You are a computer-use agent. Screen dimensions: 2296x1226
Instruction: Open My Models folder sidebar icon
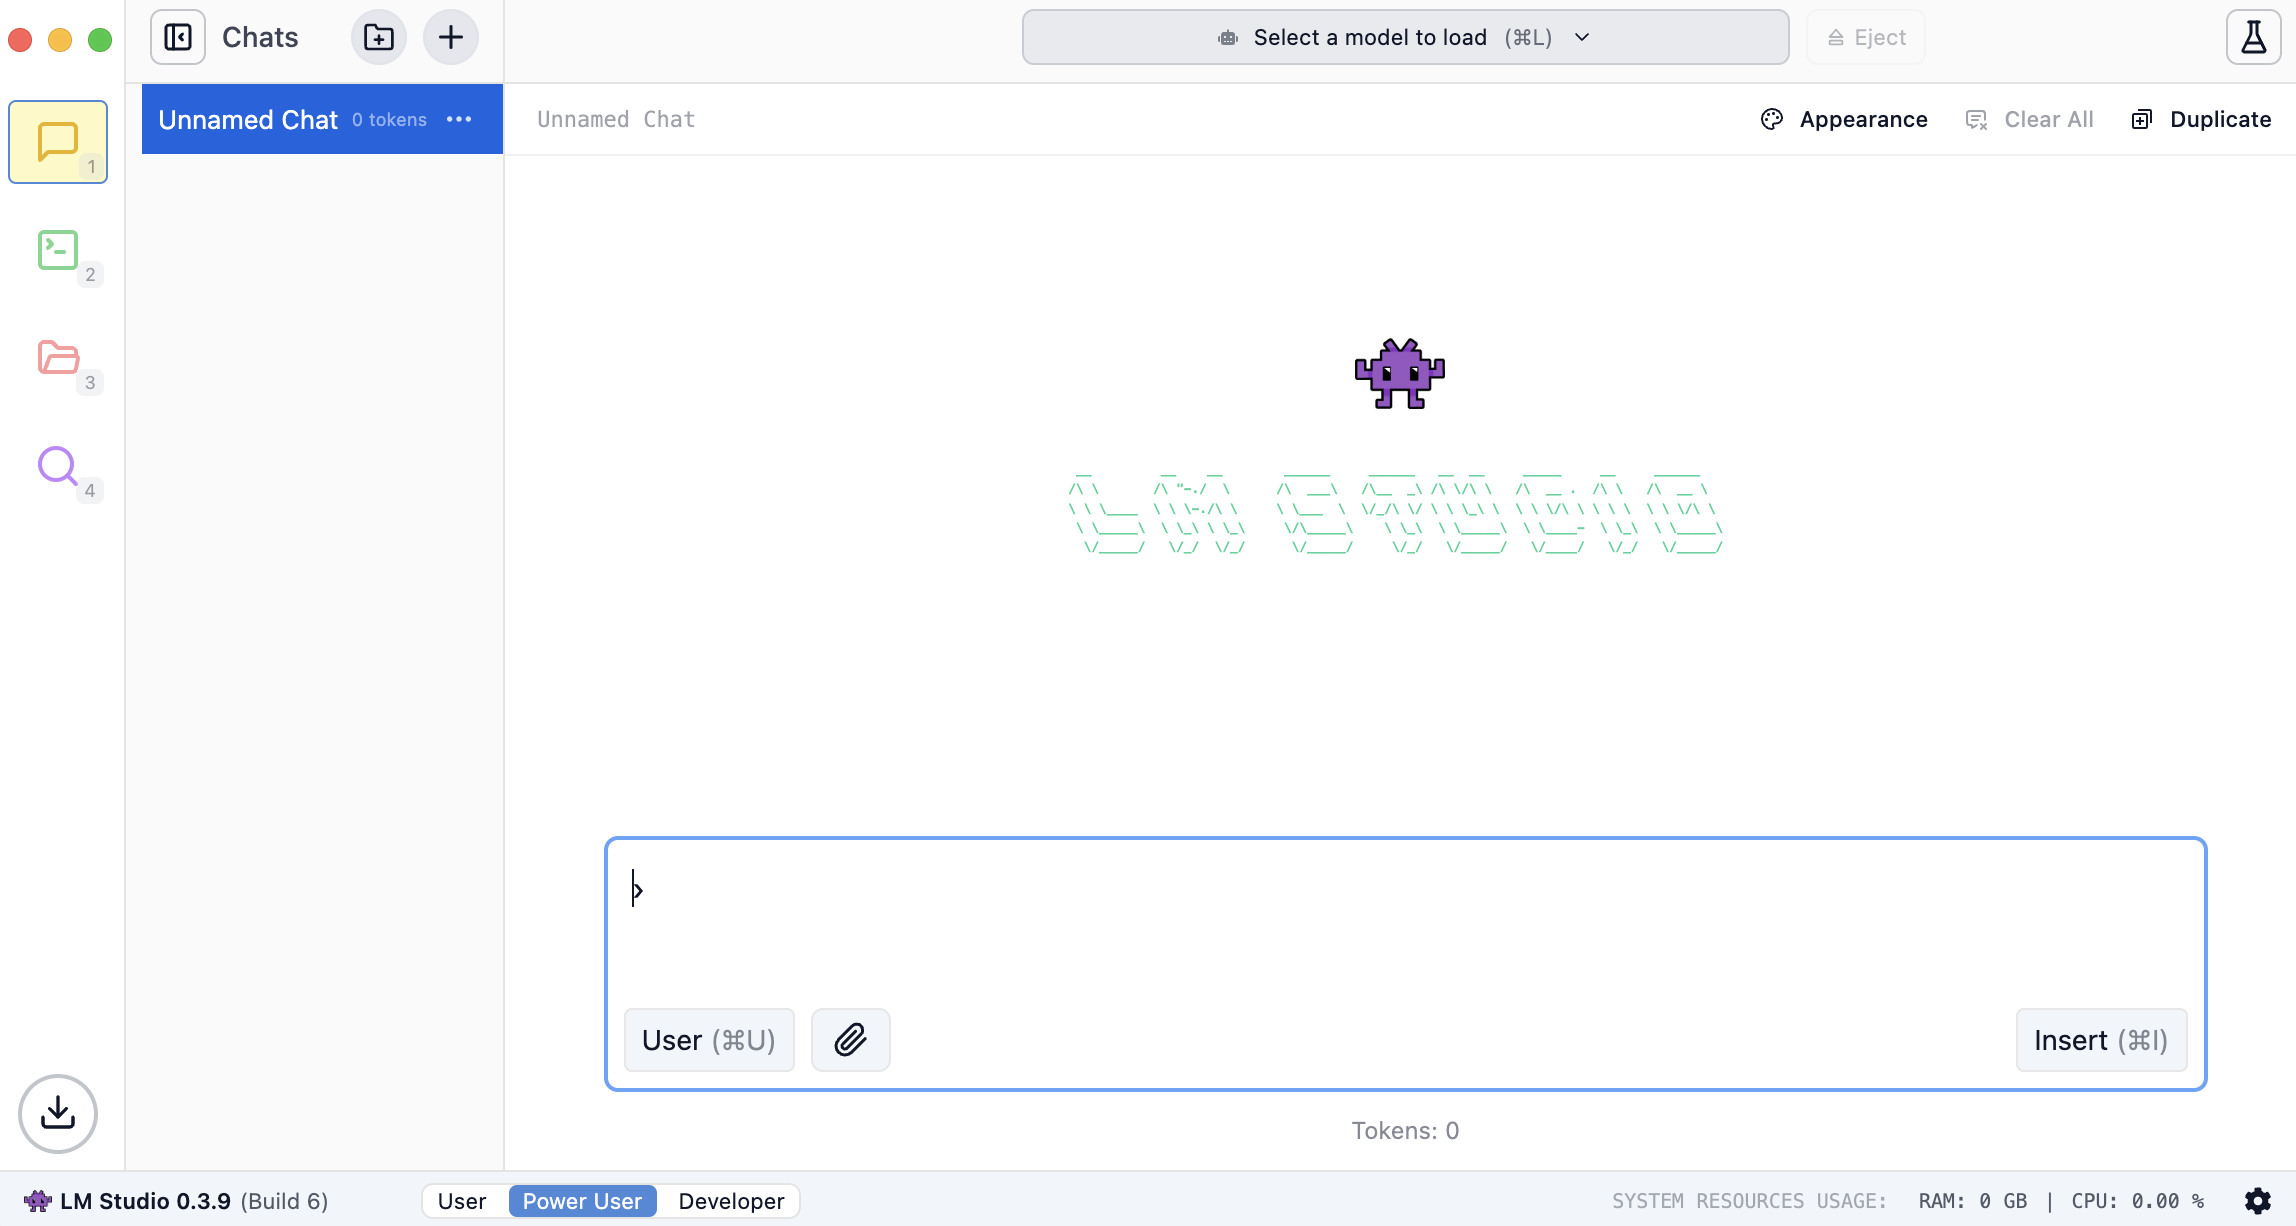(x=58, y=357)
